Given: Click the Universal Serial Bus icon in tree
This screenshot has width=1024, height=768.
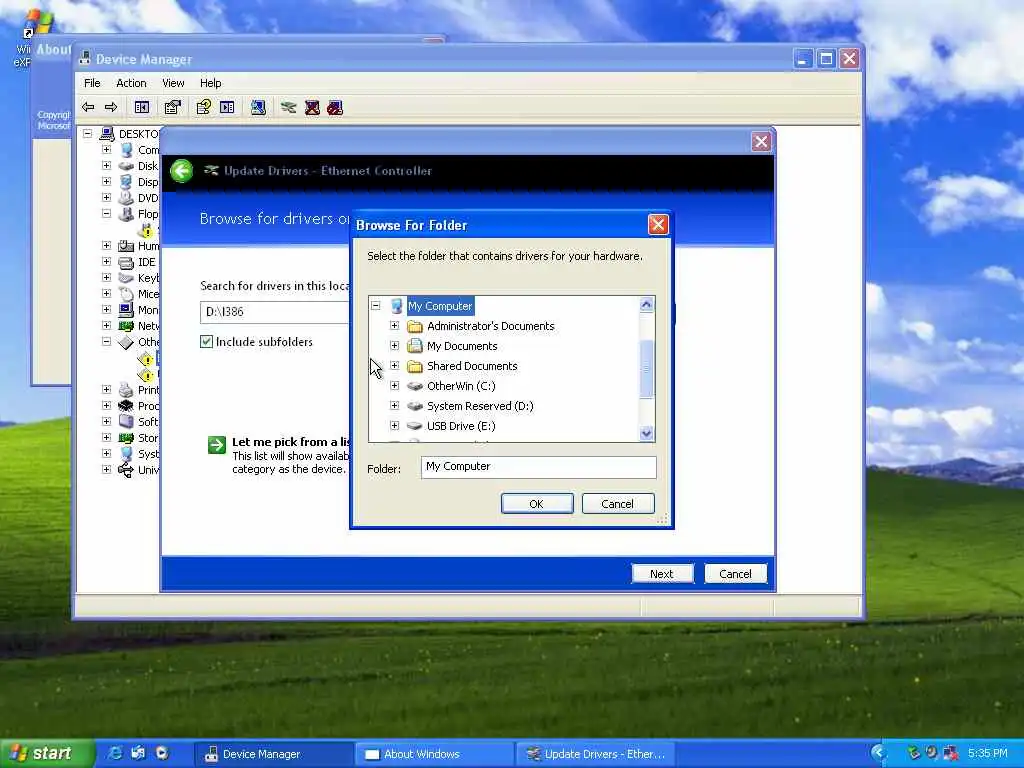Looking at the screenshot, I should tap(126, 470).
